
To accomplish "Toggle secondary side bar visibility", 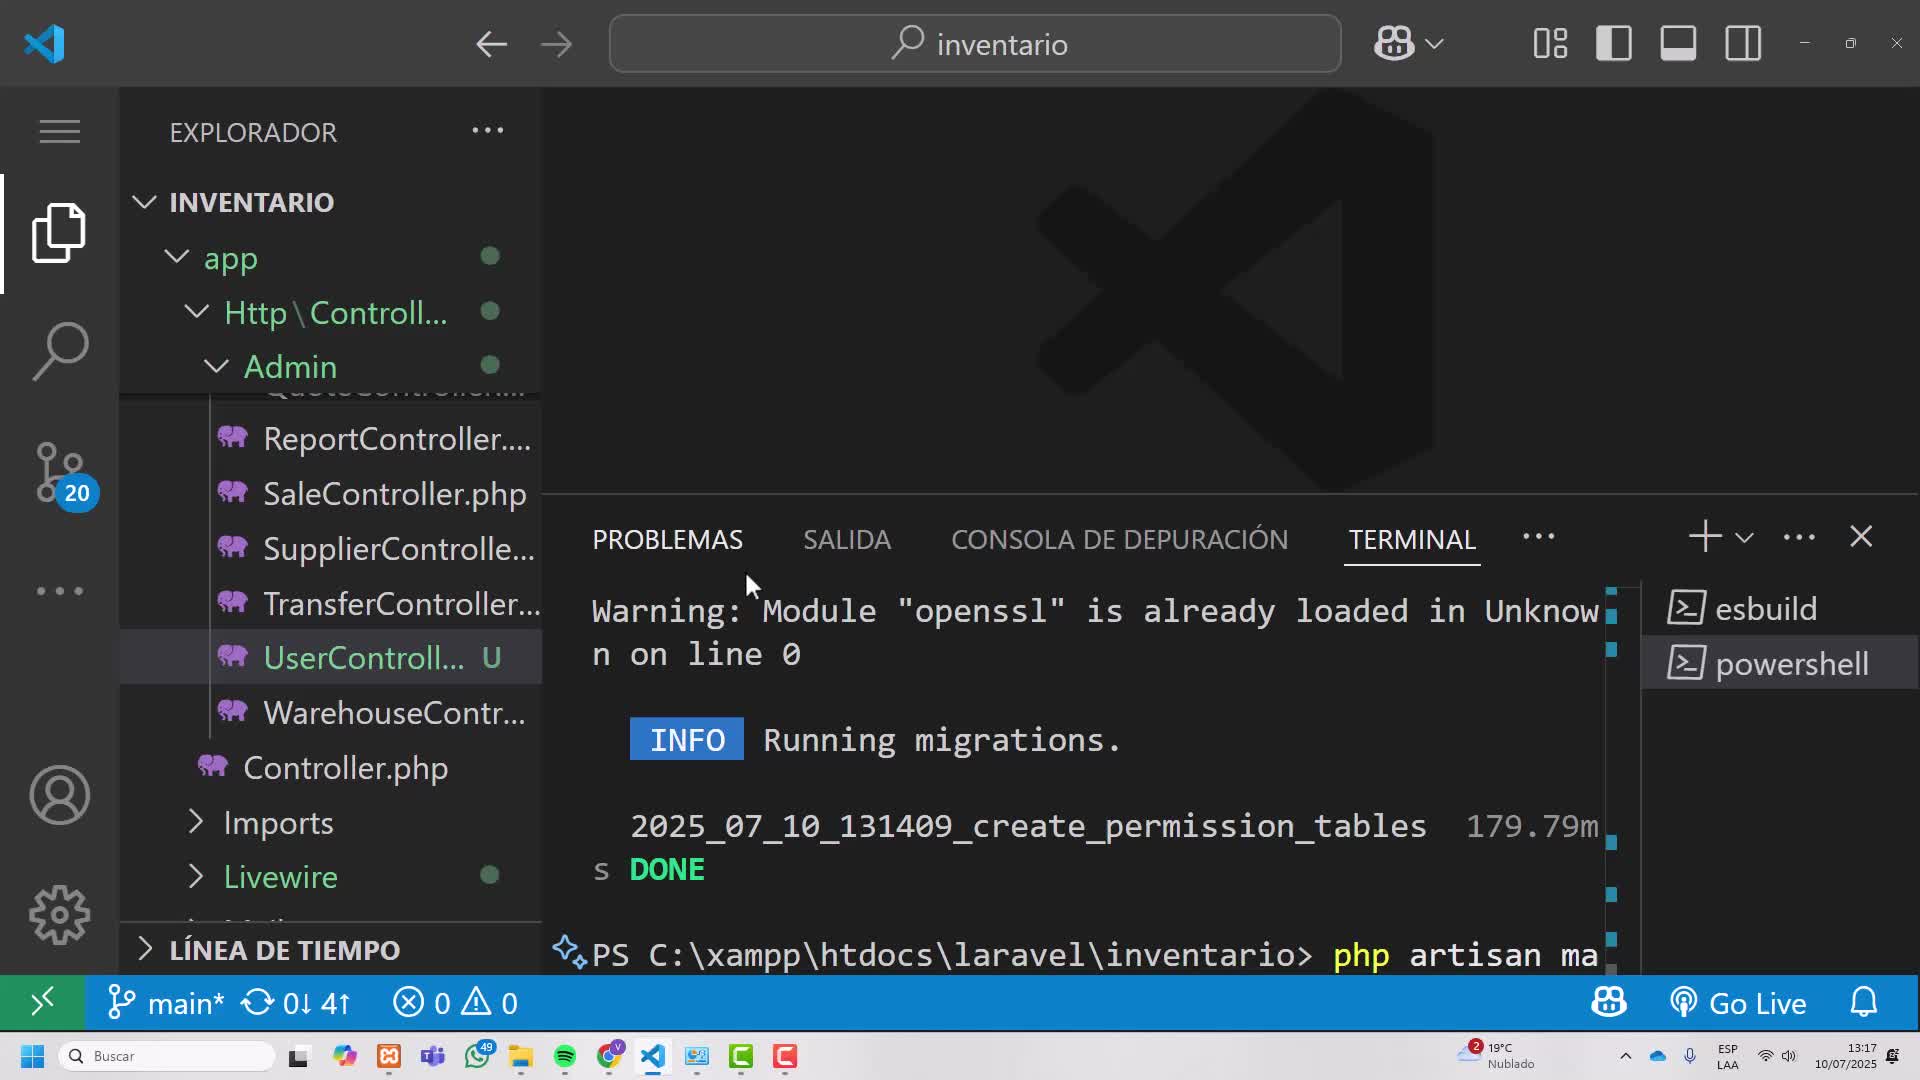I will [1743, 43].
